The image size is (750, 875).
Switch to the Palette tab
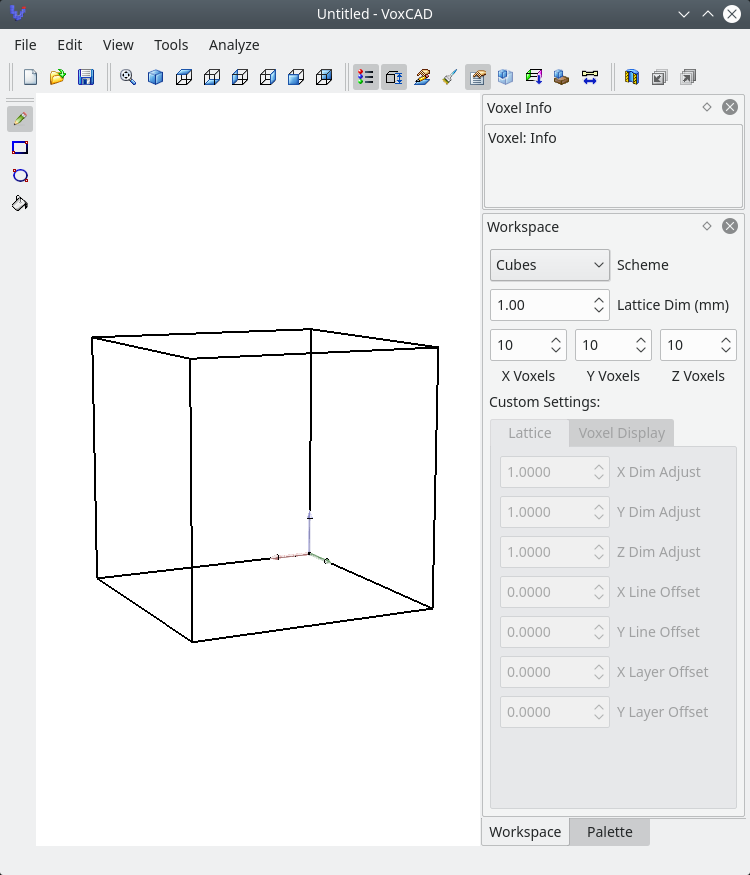pyautogui.click(x=609, y=832)
